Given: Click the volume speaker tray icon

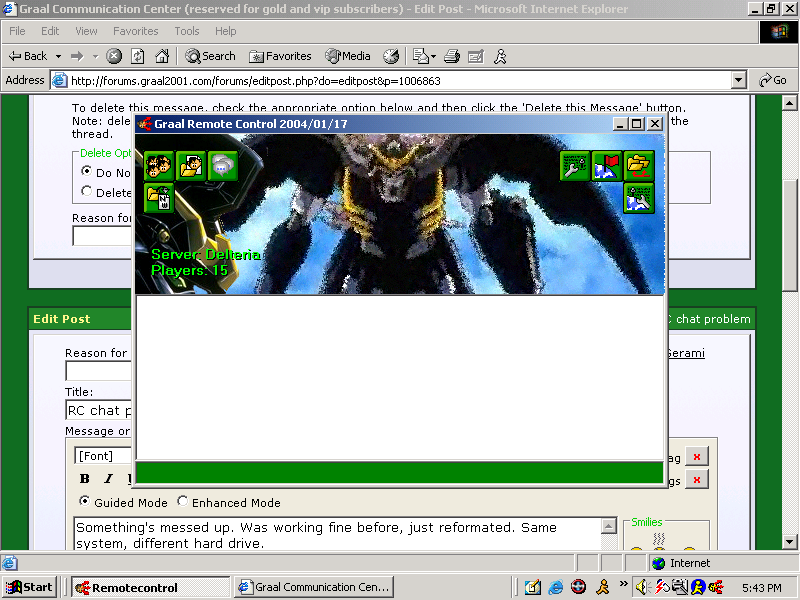Looking at the screenshot, I should click(642, 587).
